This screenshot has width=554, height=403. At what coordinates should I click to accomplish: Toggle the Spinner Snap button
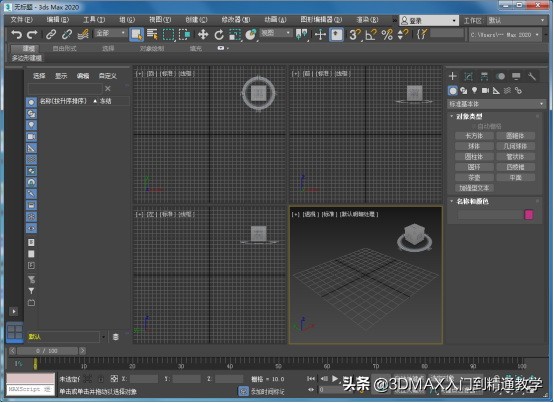click(x=403, y=34)
